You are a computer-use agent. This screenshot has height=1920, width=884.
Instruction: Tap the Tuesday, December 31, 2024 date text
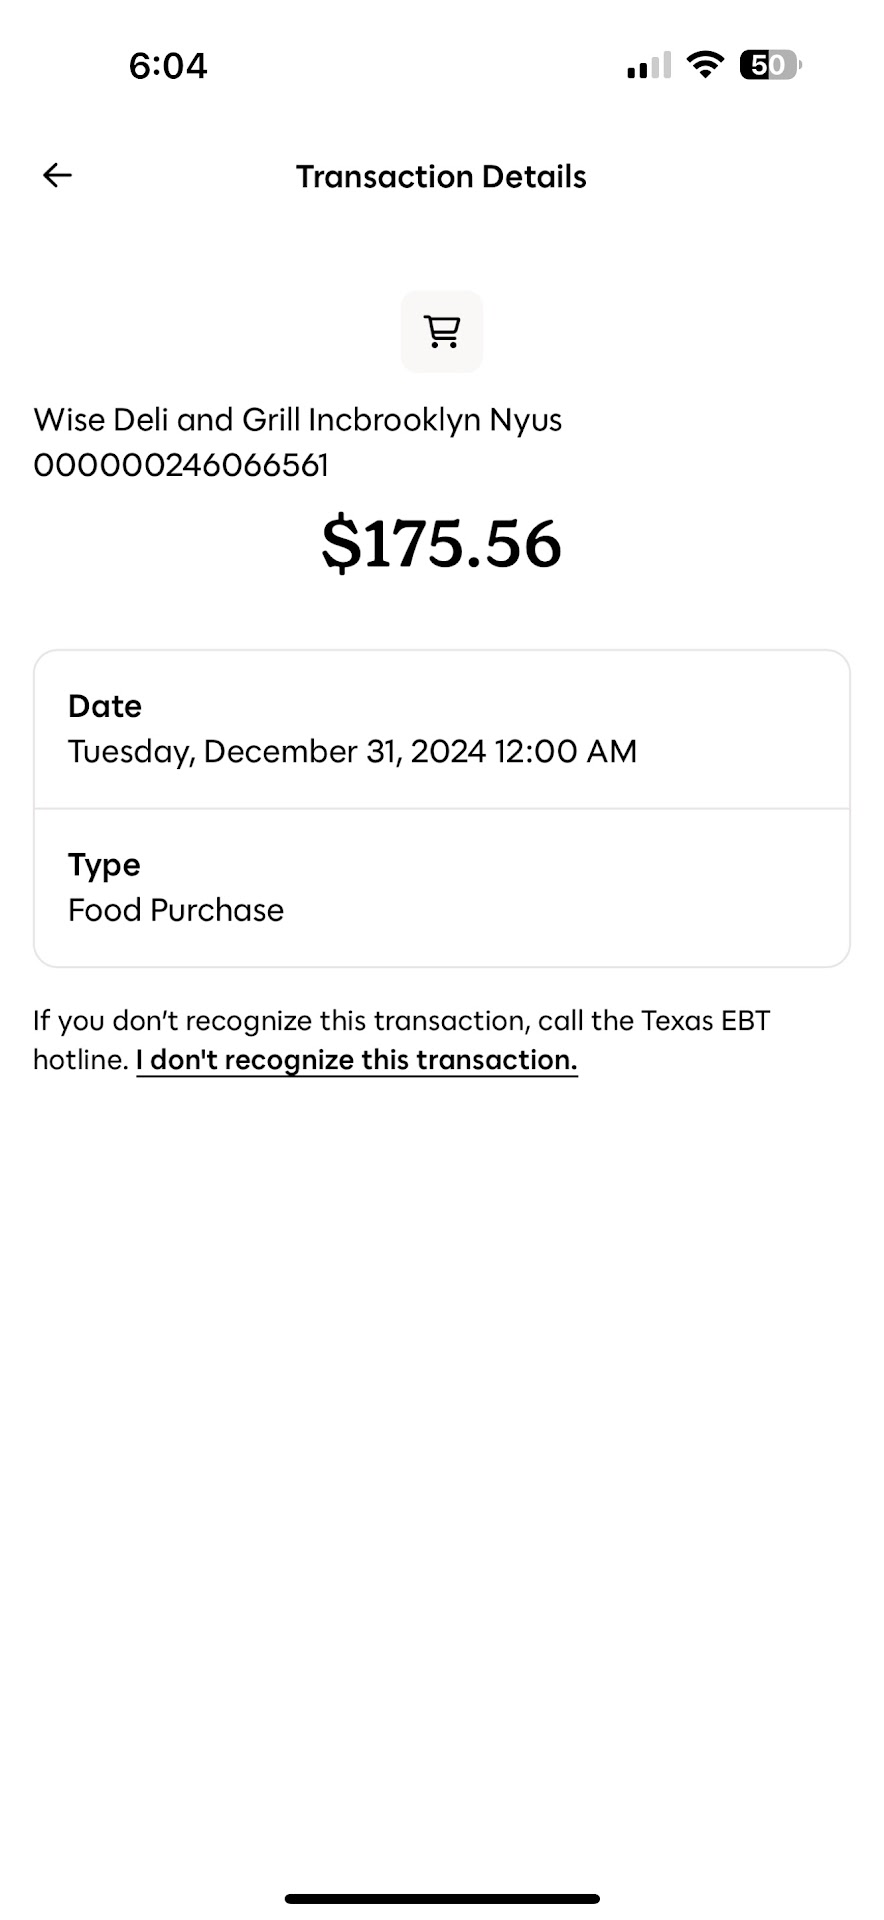[x=277, y=751]
